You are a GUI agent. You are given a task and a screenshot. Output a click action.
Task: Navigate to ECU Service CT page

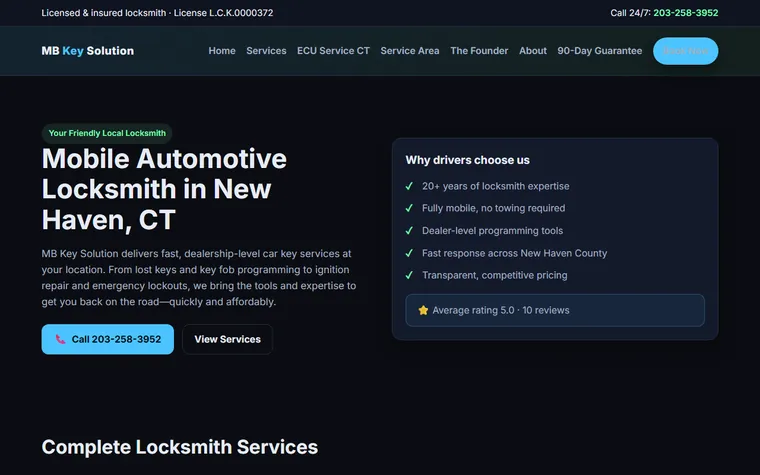pyautogui.click(x=333, y=51)
